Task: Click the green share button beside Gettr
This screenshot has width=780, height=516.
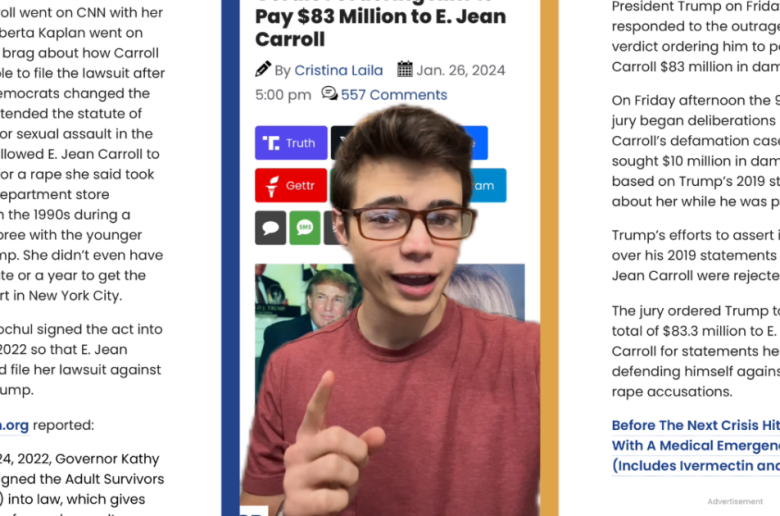Action: coord(333,185)
